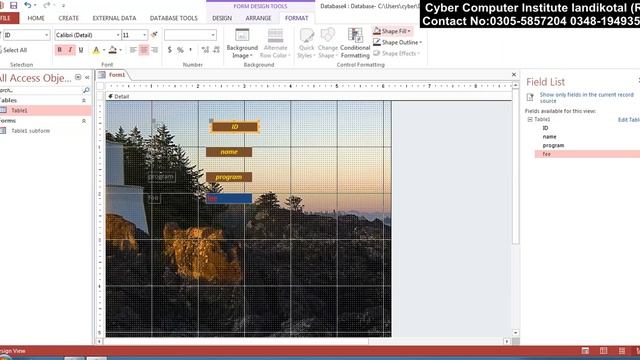Apply the background fill color bucket
Screen dimensions: 640x360
coord(113,50)
